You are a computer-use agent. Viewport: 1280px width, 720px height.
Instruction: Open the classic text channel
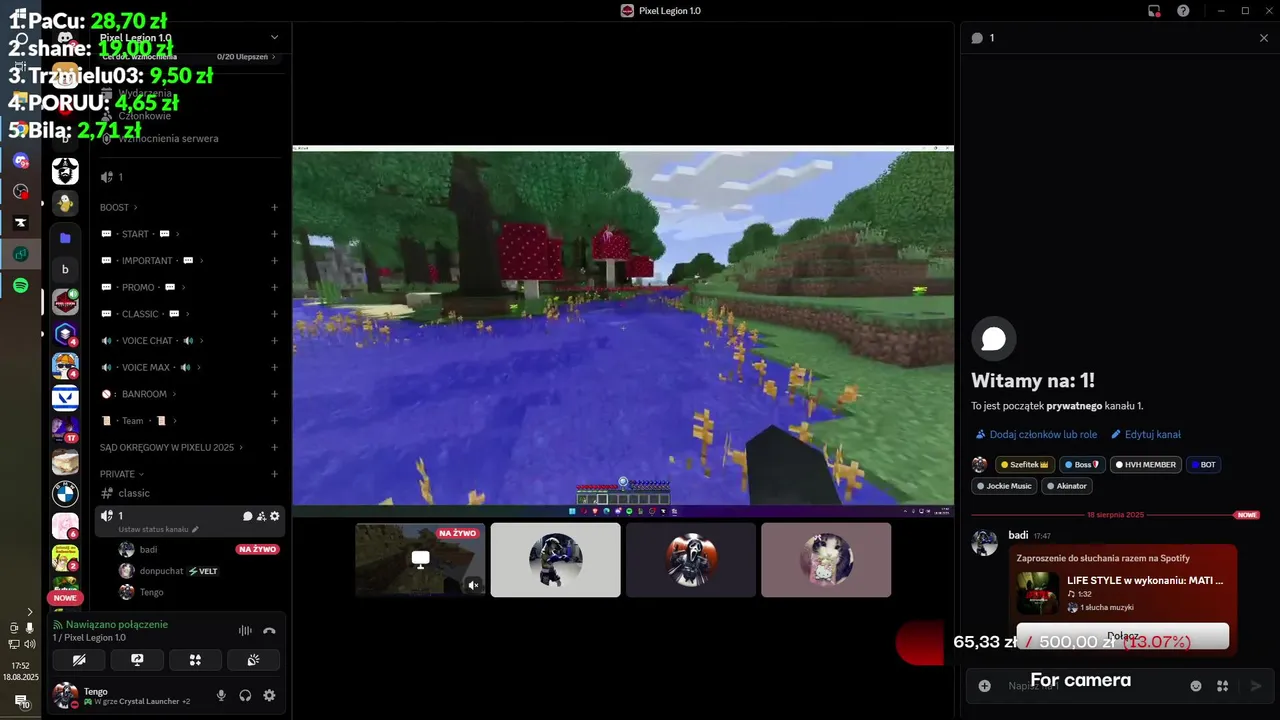(x=189, y=493)
